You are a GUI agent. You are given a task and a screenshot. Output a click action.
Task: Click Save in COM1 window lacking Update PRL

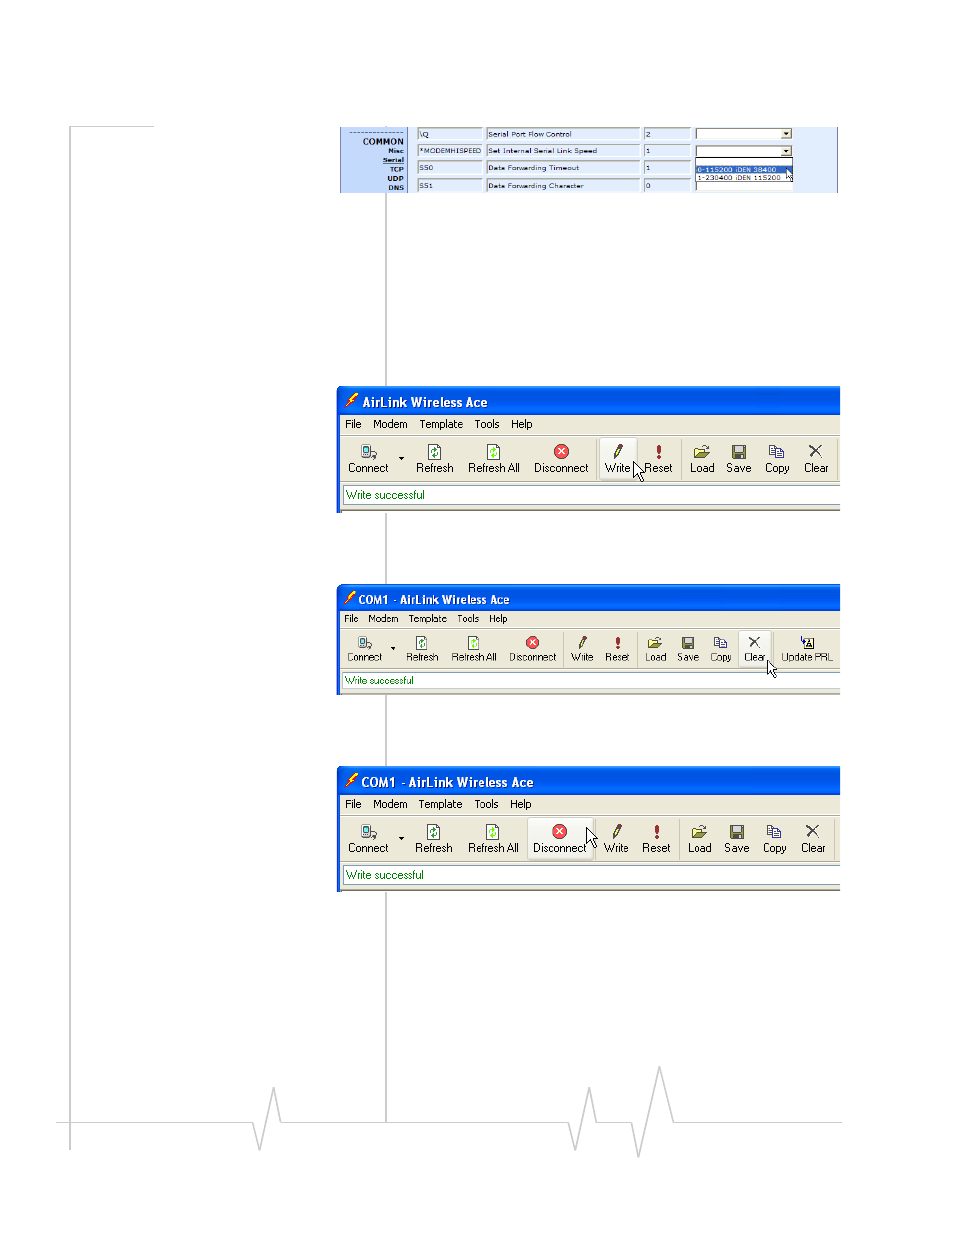[x=737, y=839]
